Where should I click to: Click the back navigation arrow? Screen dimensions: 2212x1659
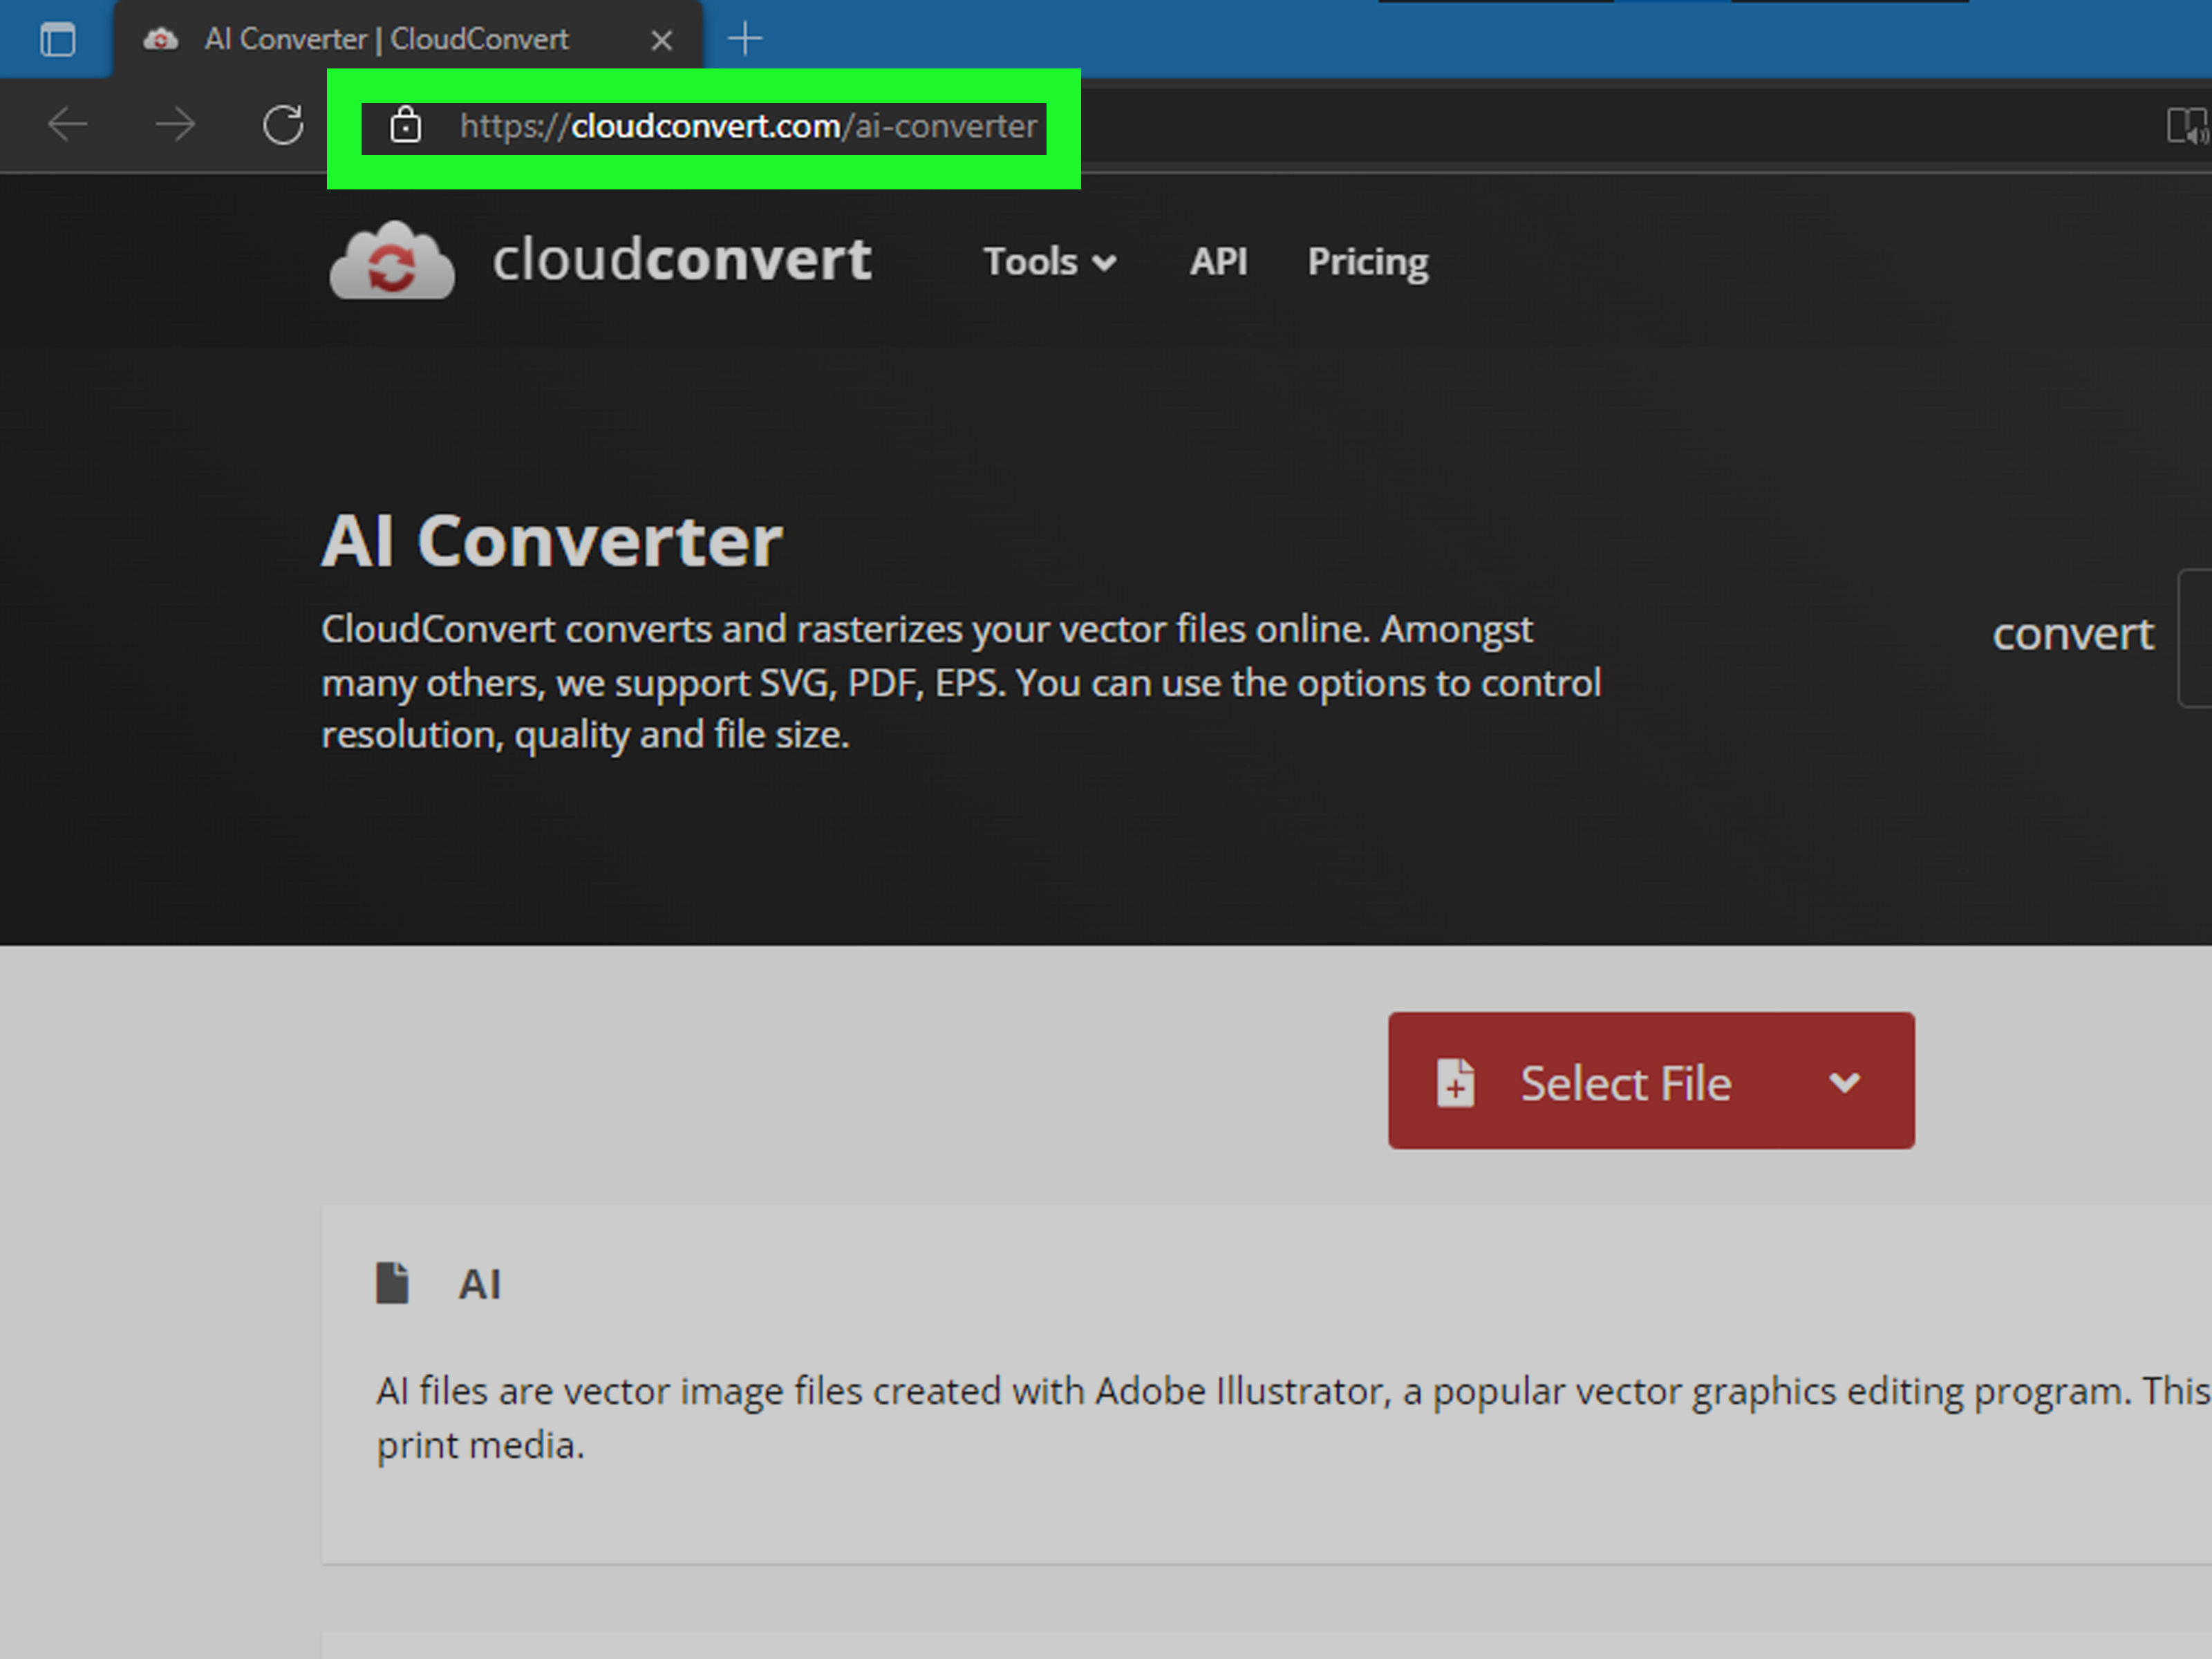[x=68, y=124]
